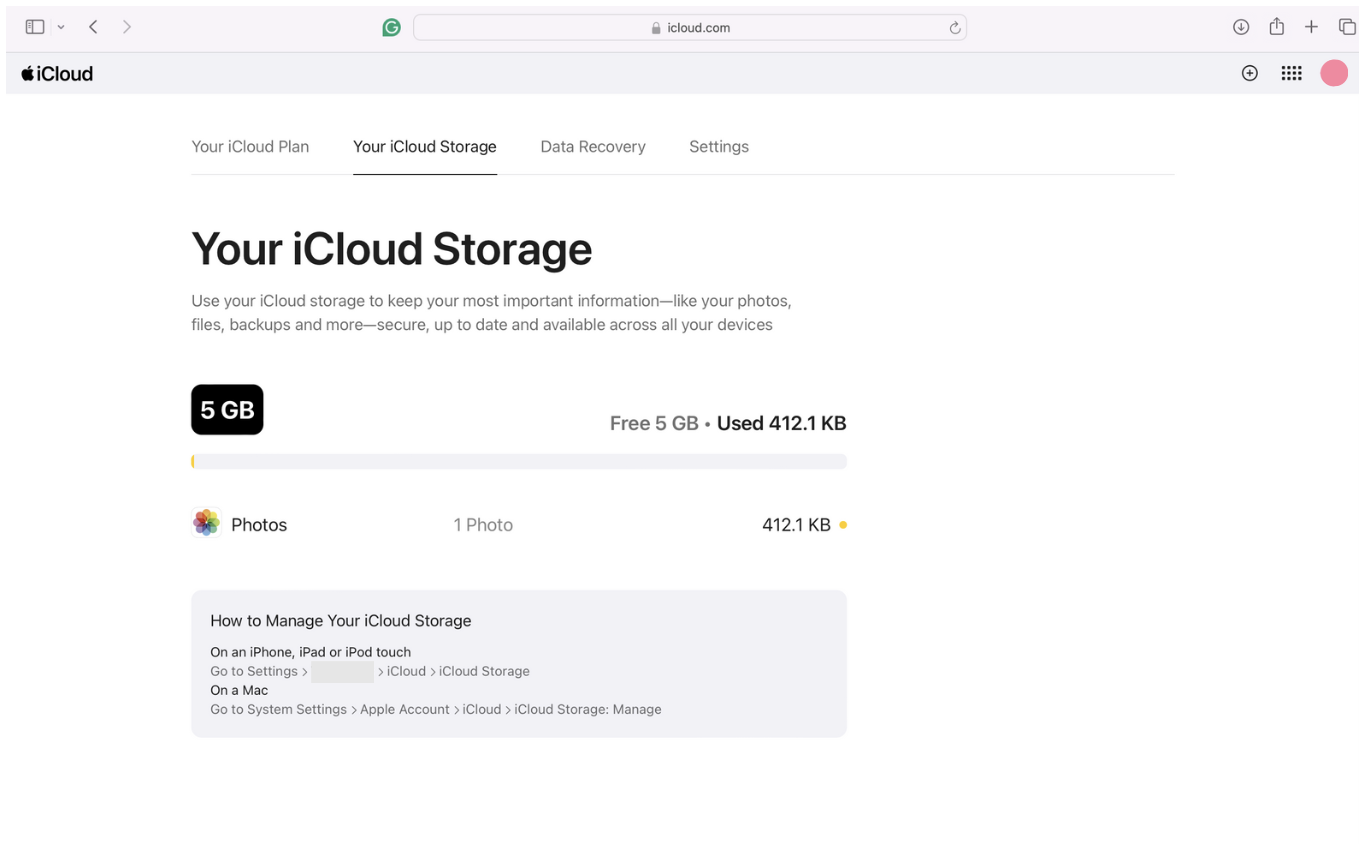Switch to the Settings tab
The image size is (1362, 844).
(x=719, y=146)
